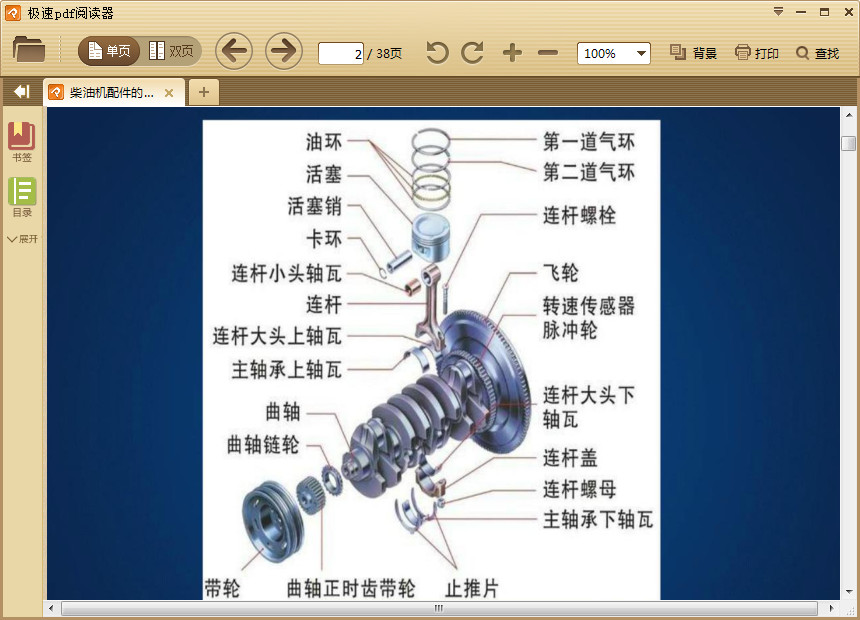The image size is (860, 620).
Task: Rotate page counterclockwise
Action: [437, 53]
